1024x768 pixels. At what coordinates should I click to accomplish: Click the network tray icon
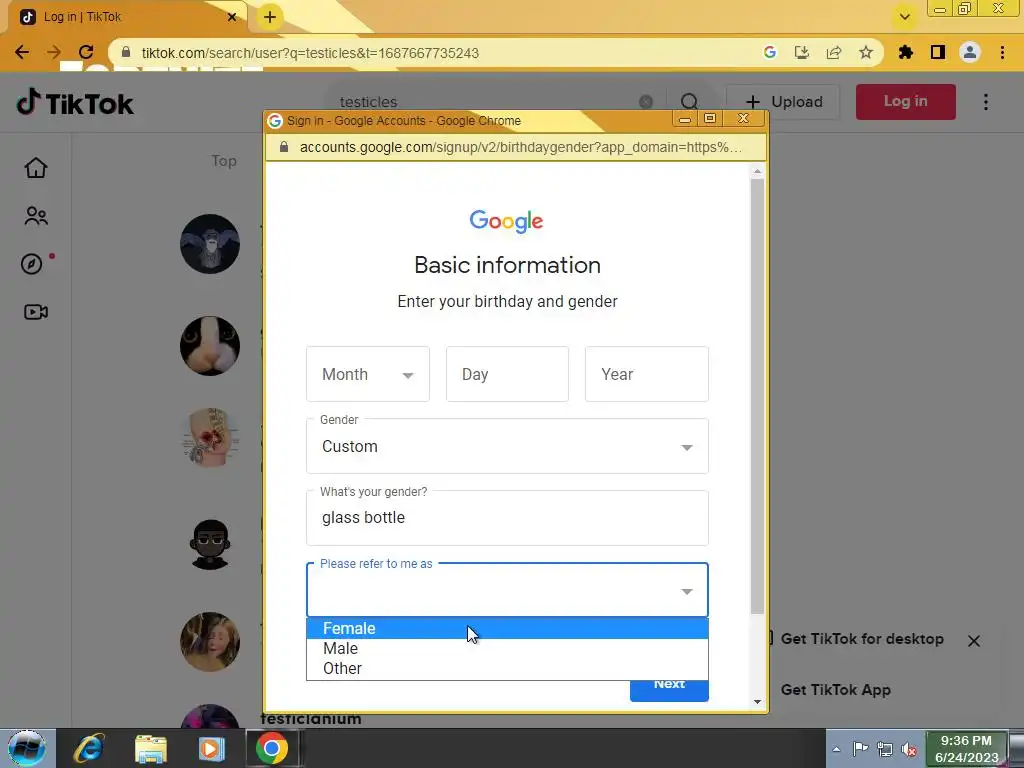[x=884, y=749]
